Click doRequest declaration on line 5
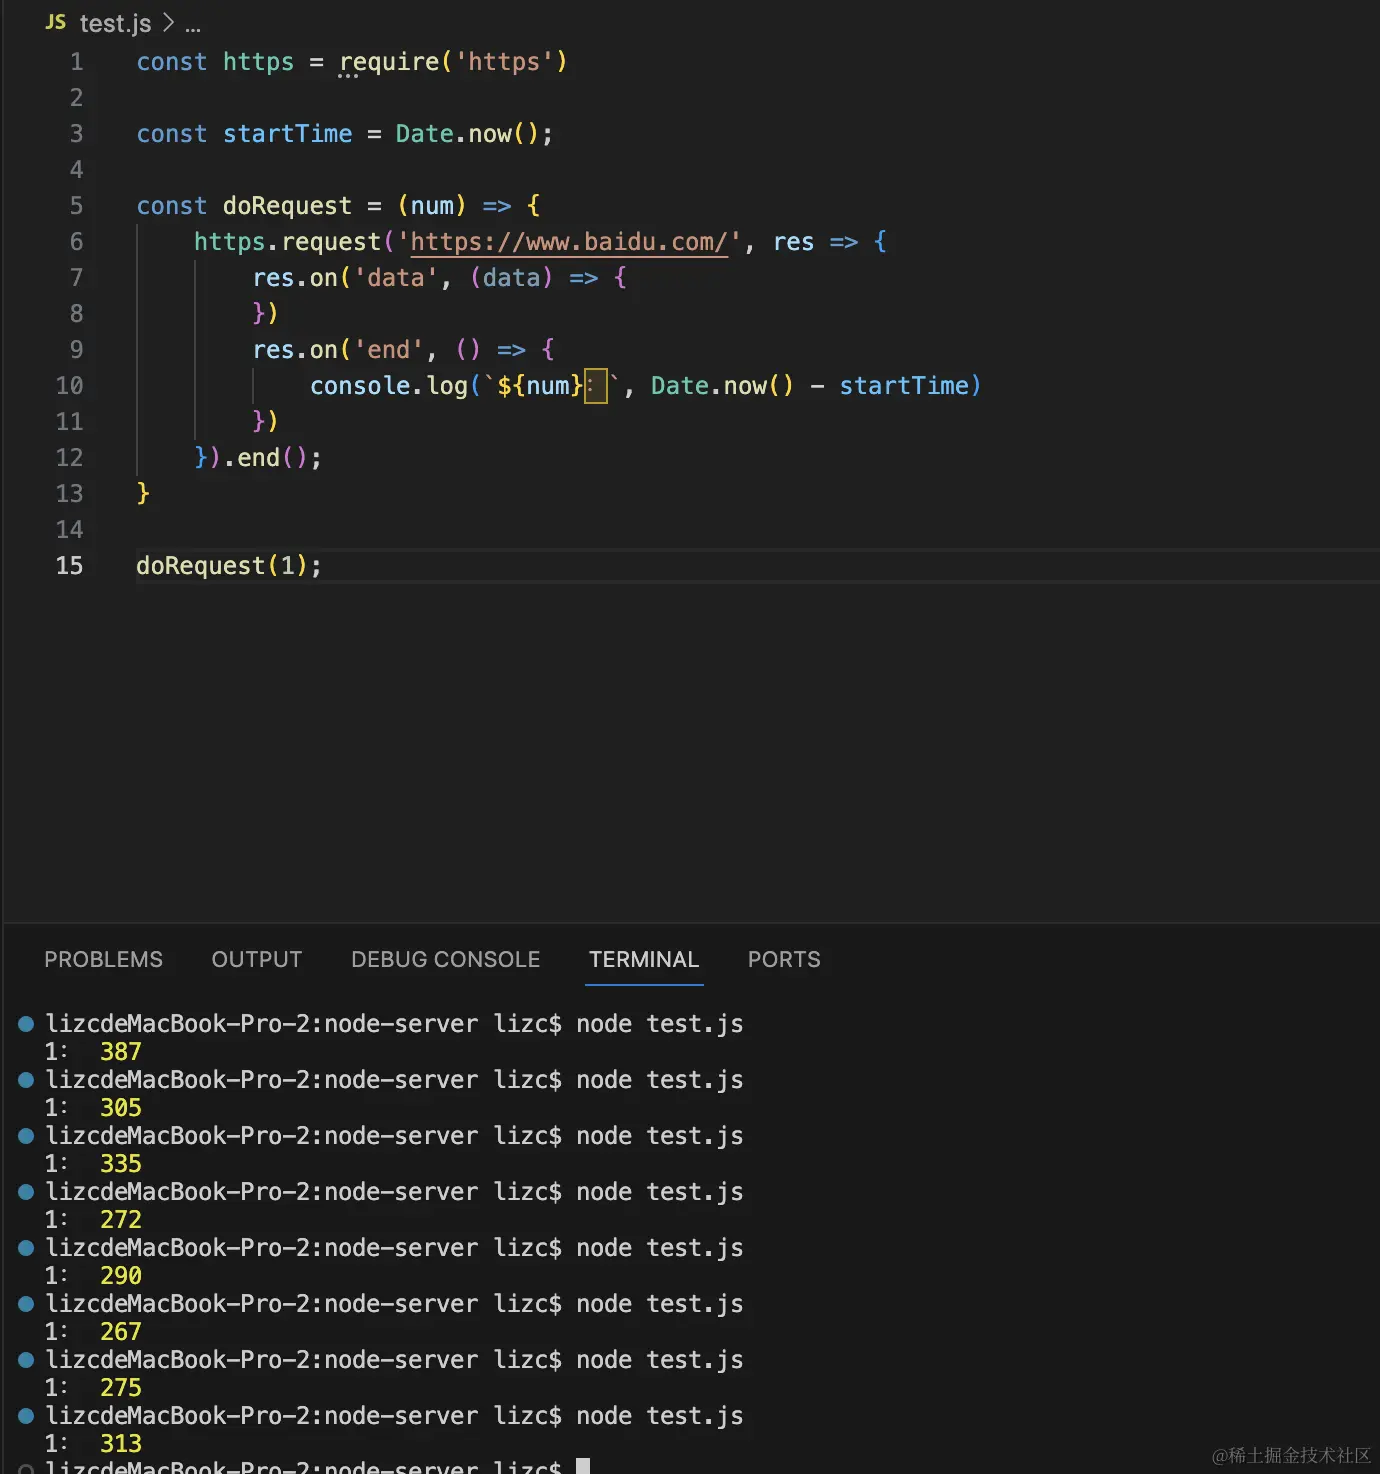 287,206
